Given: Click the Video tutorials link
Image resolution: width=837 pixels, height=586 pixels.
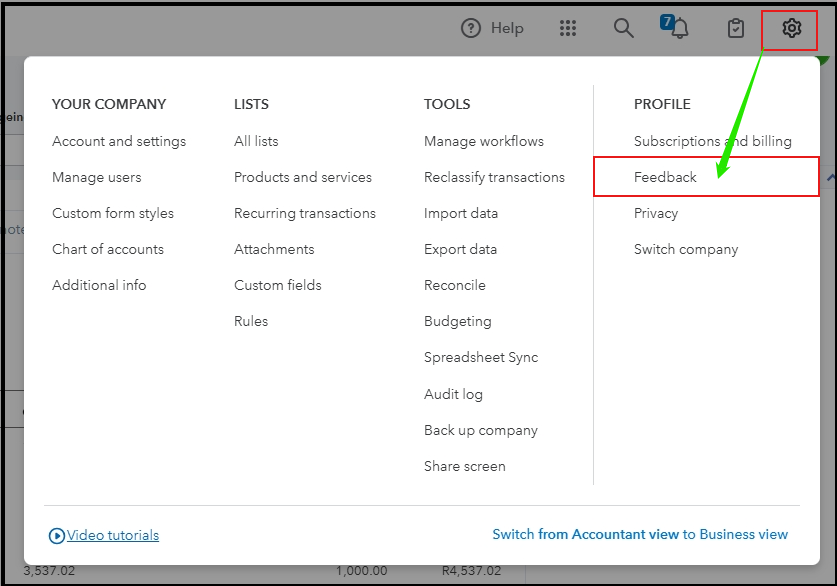Looking at the screenshot, I should (113, 535).
